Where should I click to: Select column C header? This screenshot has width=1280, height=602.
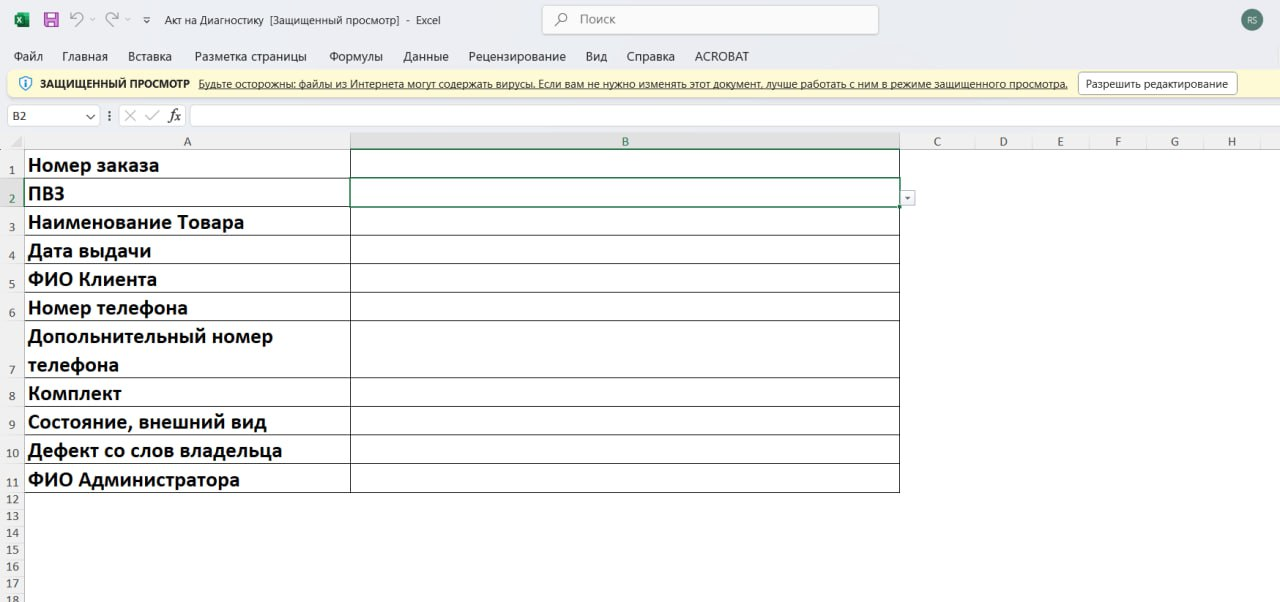pyautogui.click(x=937, y=141)
